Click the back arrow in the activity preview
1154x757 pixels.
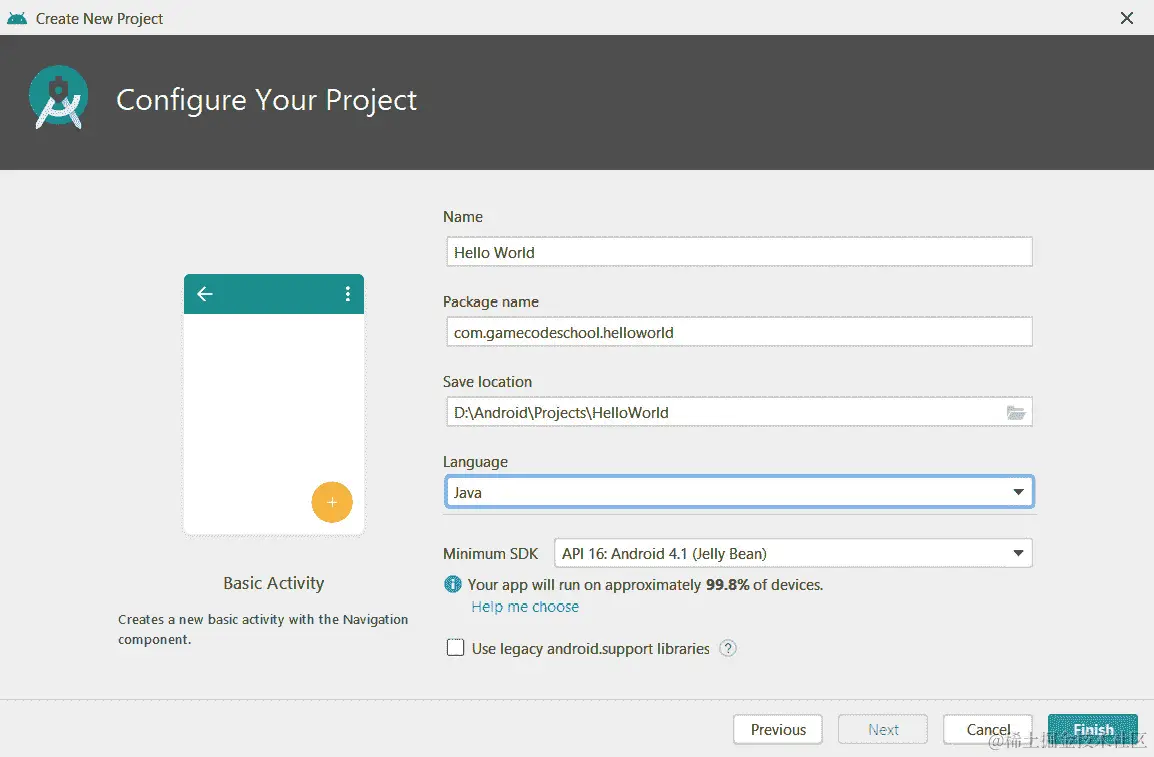(205, 294)
